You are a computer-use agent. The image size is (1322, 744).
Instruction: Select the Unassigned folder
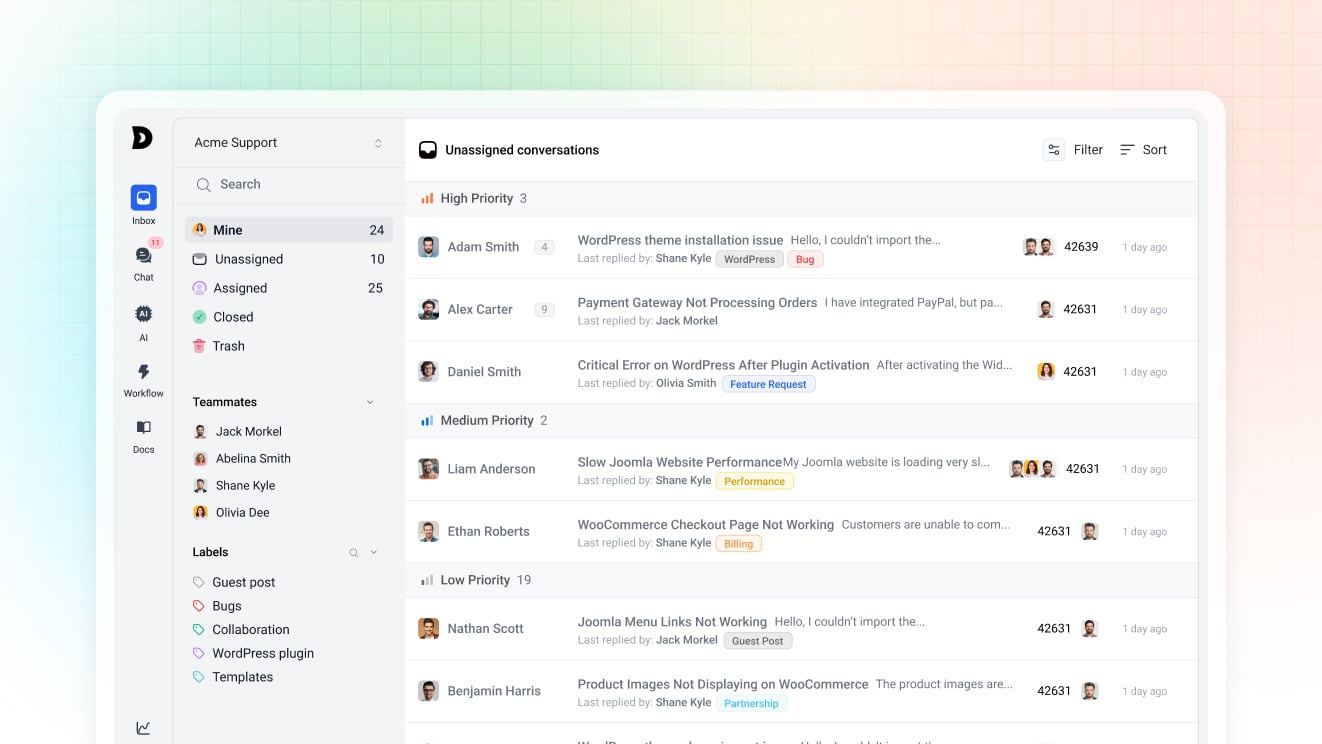249,259
